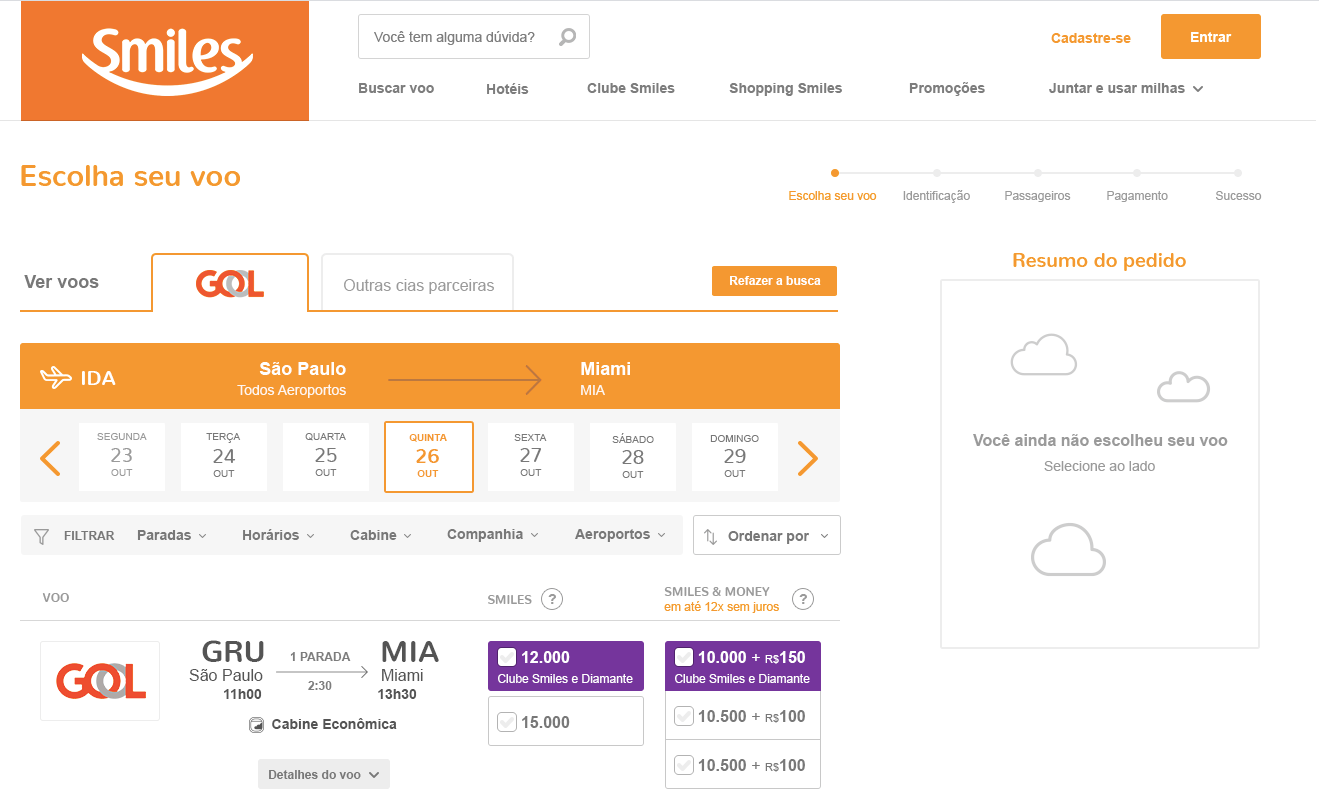
Task: Click the Ver voos label
Action: coord(62,282)
